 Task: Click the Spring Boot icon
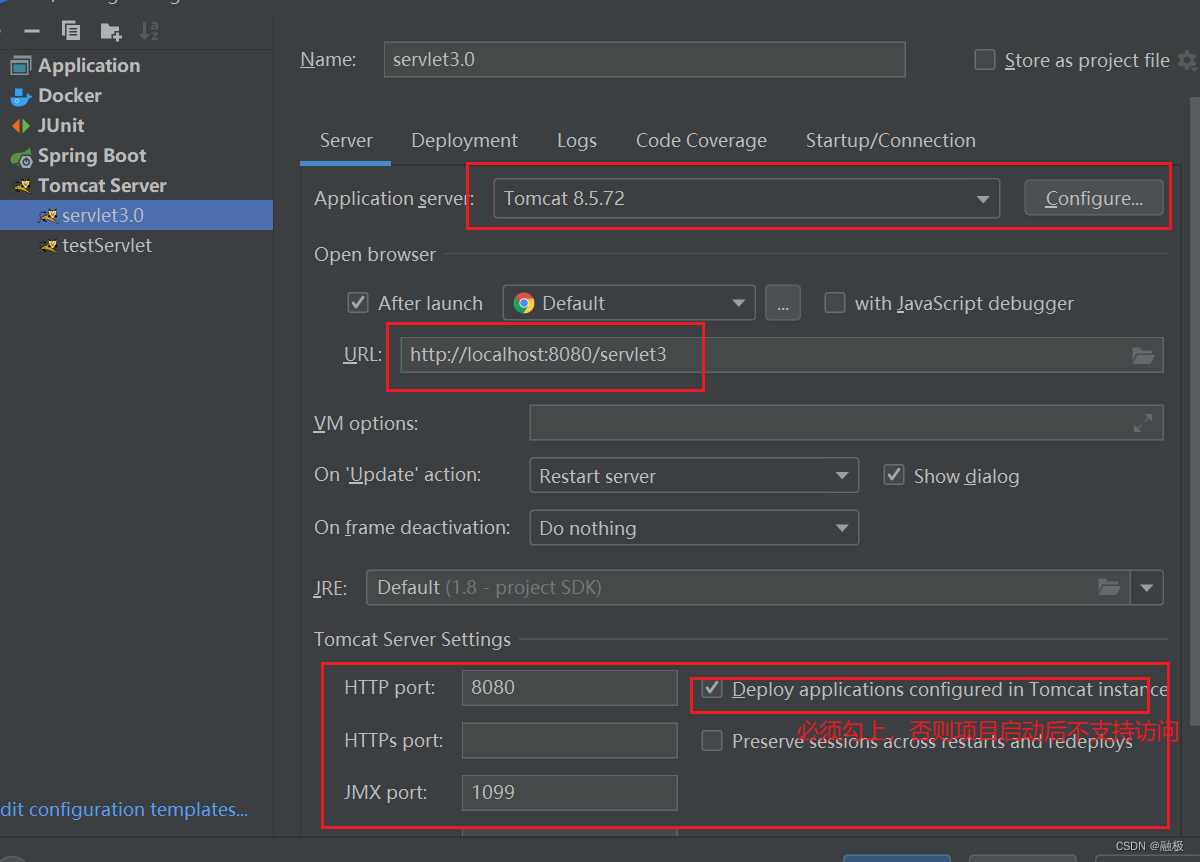tap(21, 157)
